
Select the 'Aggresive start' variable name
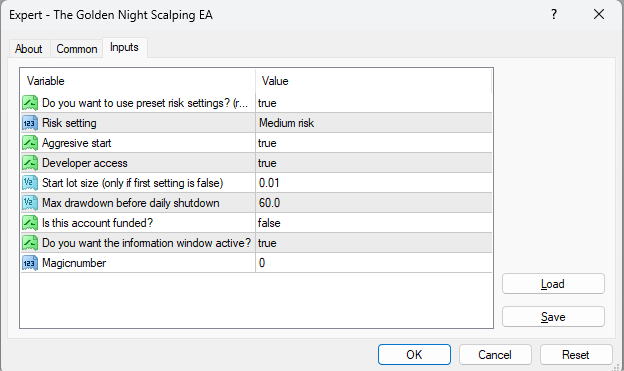76,143
